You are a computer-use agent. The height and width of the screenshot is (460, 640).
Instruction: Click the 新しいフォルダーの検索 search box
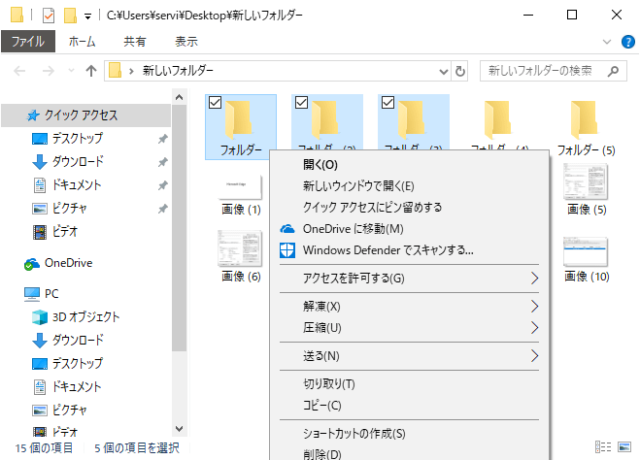point(553,71)
